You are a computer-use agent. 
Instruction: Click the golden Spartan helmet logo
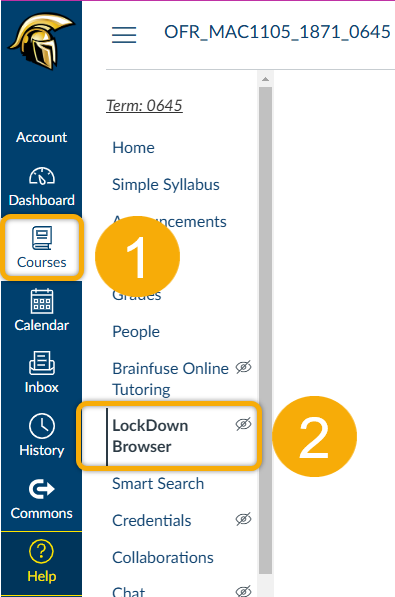click(42, 41)
